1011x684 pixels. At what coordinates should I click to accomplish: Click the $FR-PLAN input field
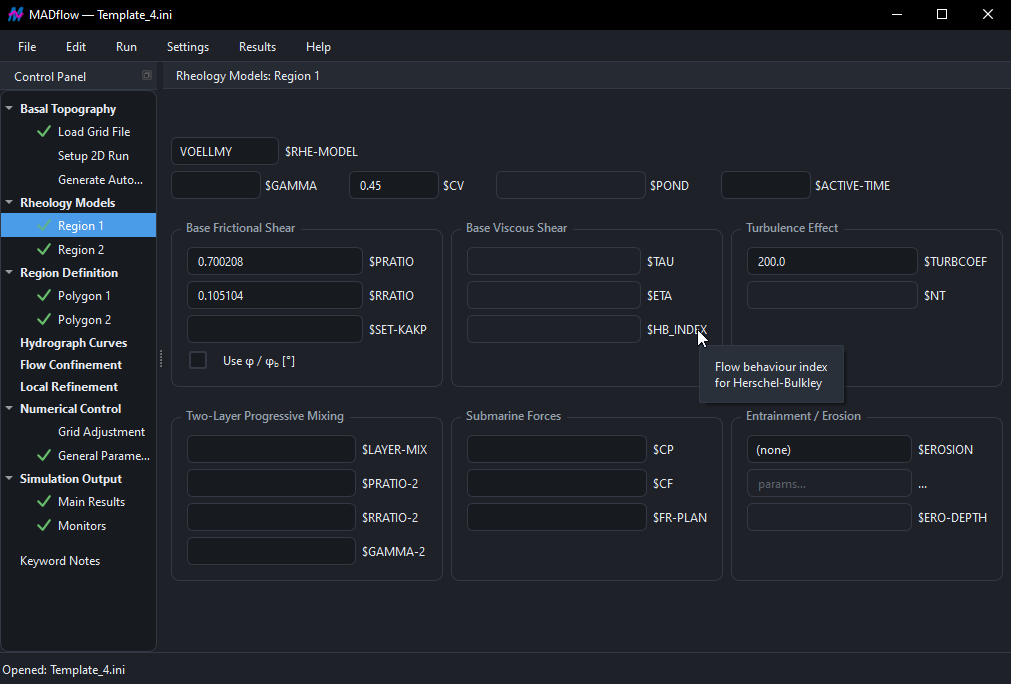click(x=556, y=517)
